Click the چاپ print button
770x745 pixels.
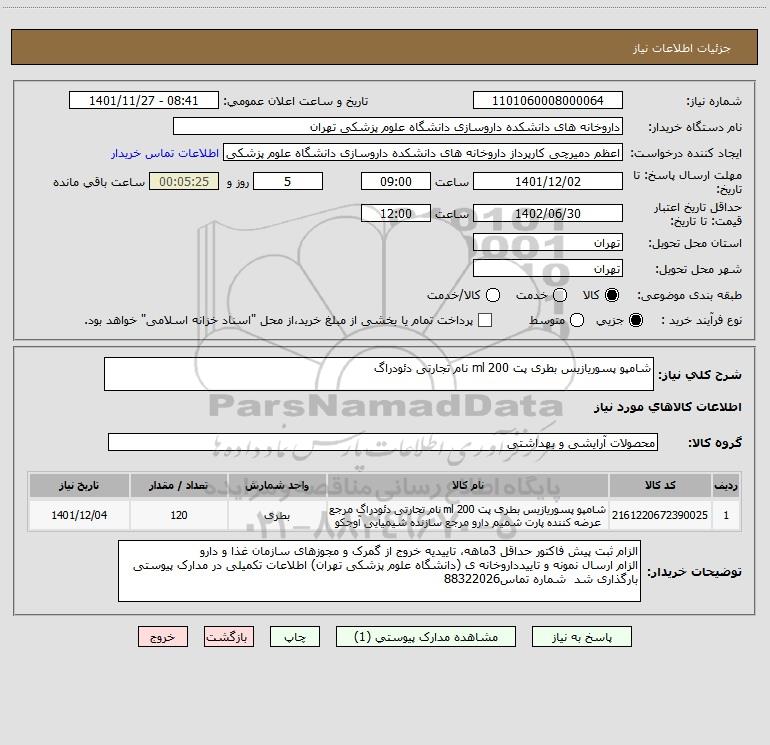295,636
